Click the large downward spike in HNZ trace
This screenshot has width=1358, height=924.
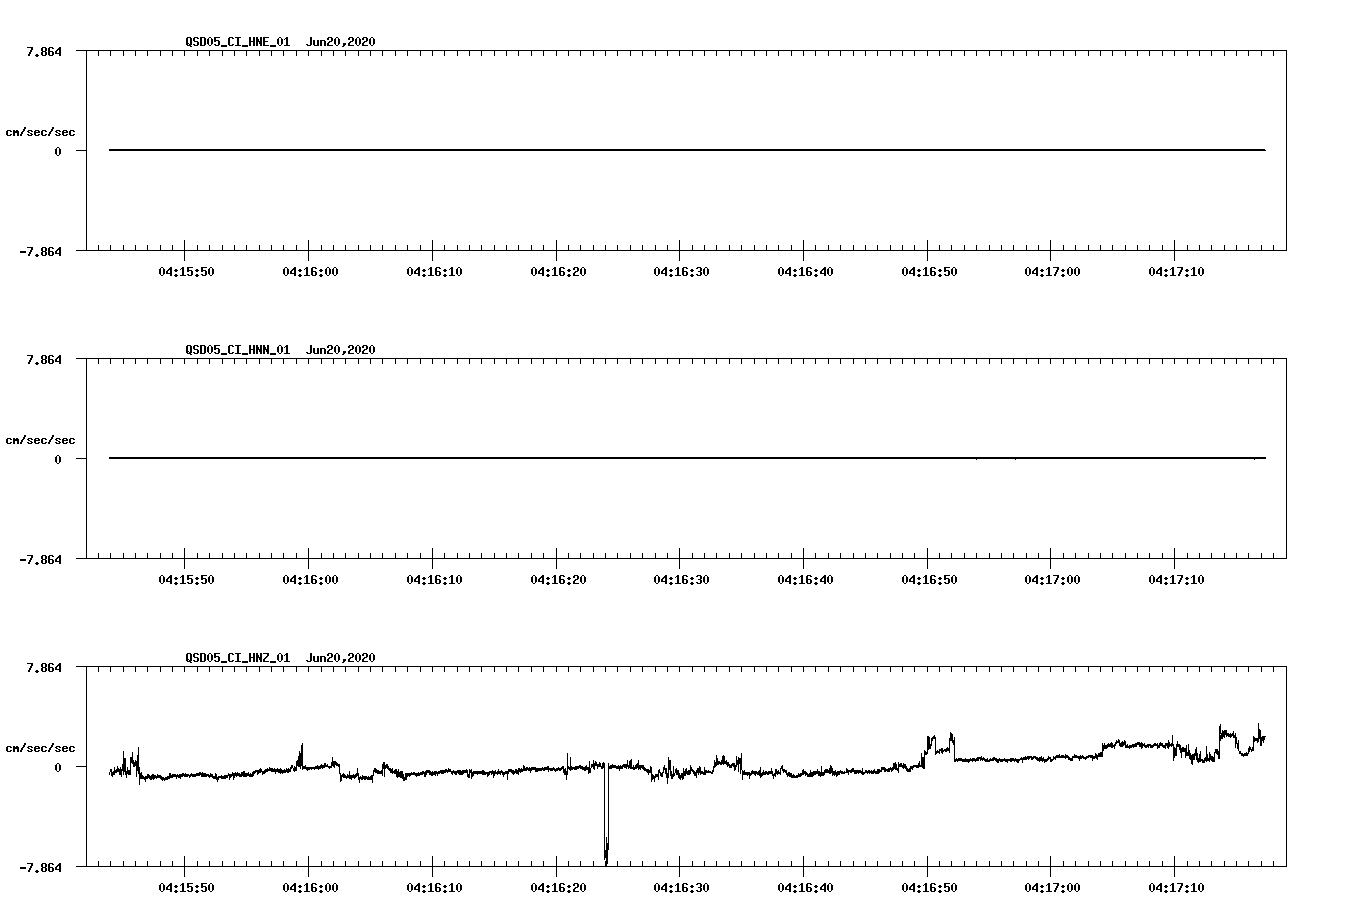coord(606,815)
